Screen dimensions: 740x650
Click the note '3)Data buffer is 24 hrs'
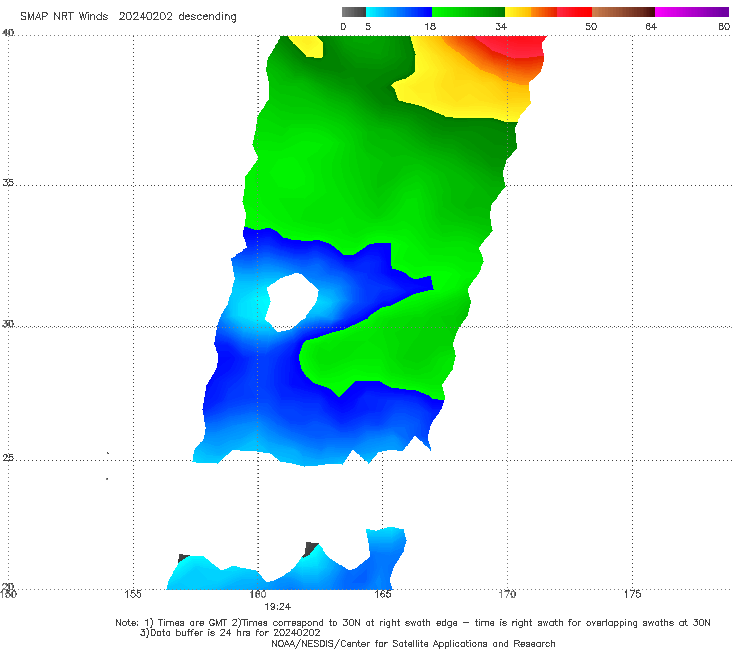pyautogui.click(x=230, y=633)
